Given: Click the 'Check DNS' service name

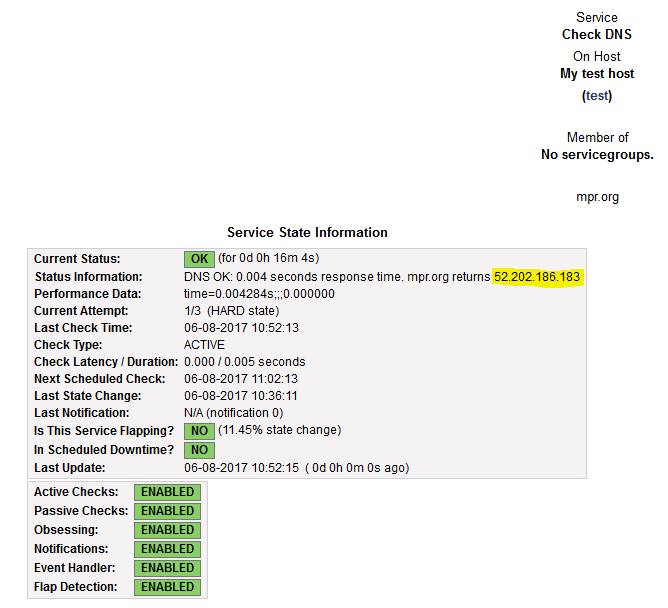Looking at the screenshot, I should (597, 35).
